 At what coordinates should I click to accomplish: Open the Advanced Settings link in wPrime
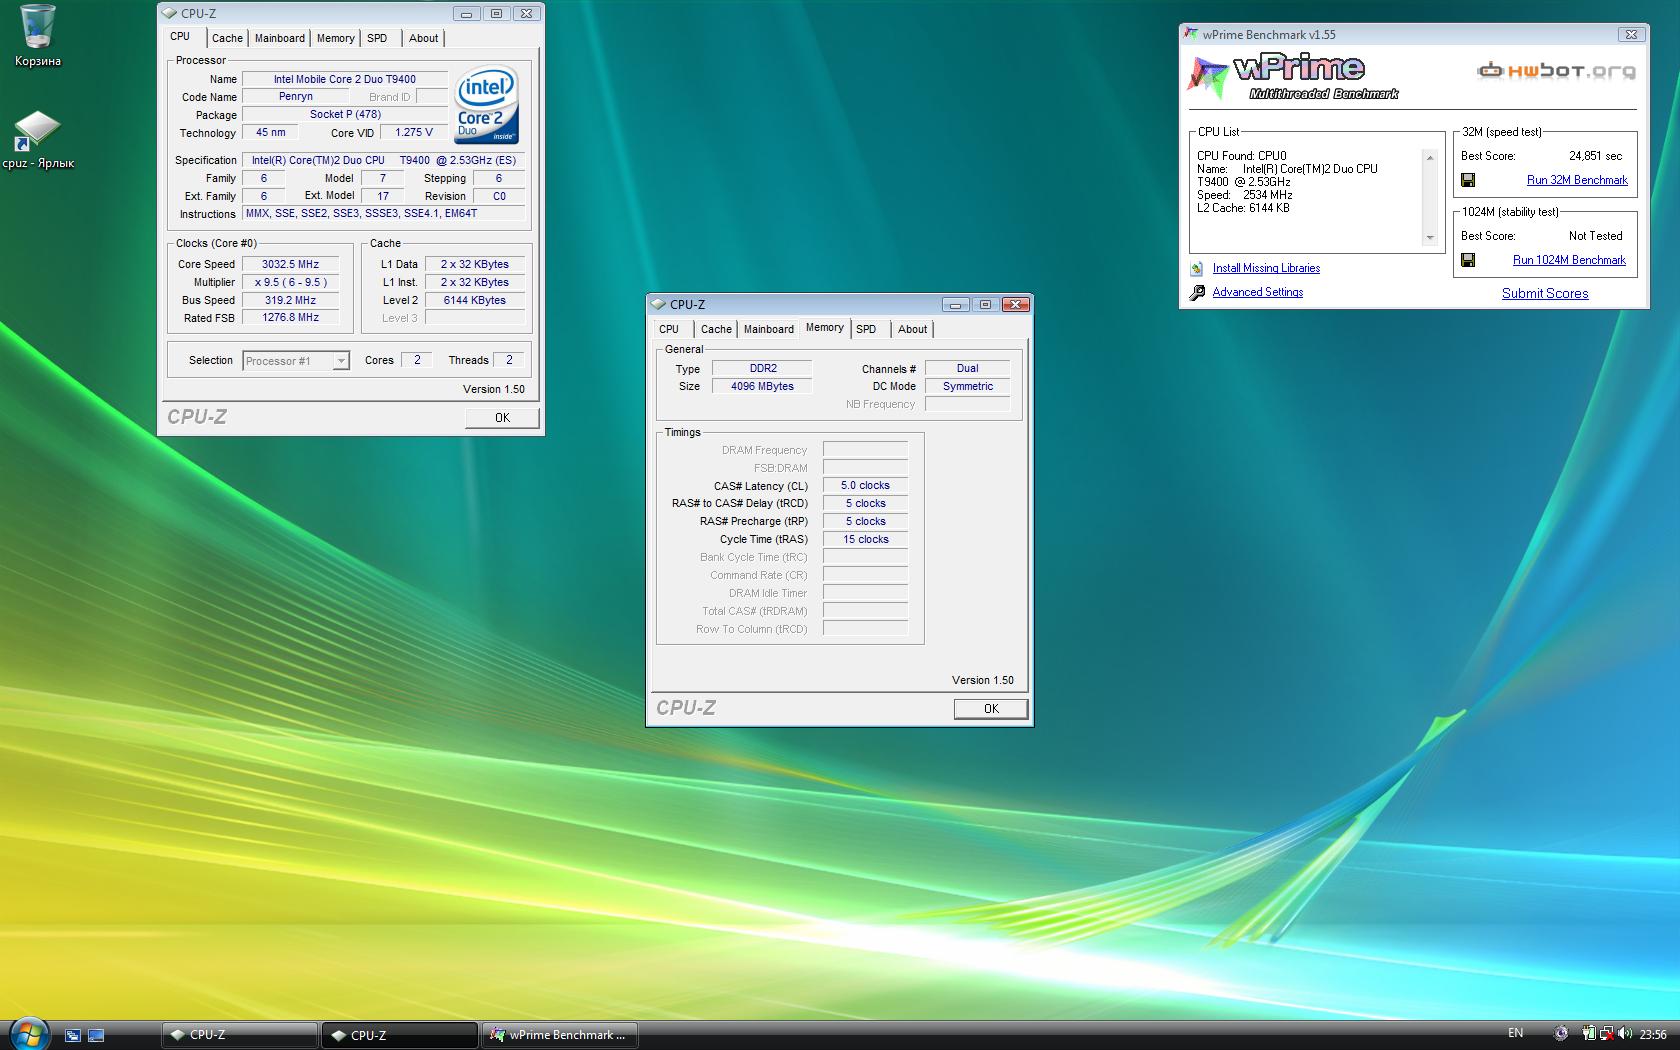coord(1258,292)
